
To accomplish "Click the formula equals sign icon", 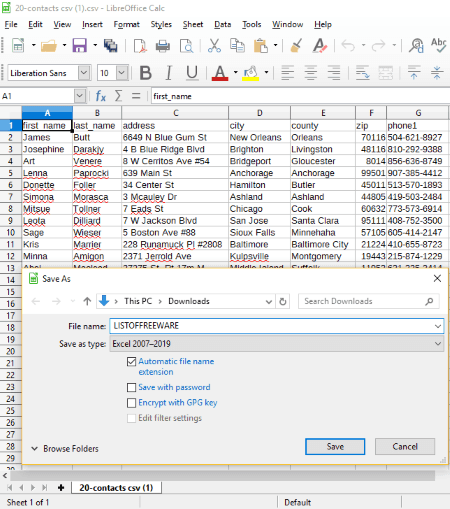I will 136,96.
